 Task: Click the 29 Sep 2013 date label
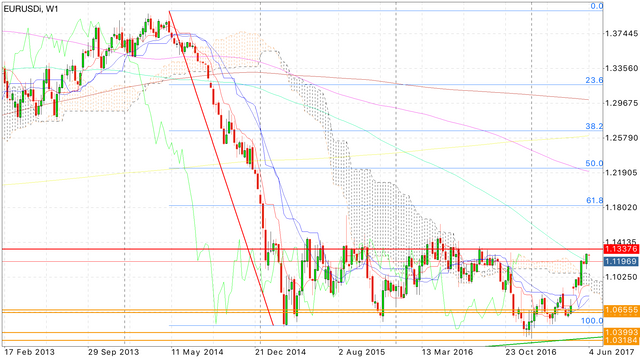[113, 352]
